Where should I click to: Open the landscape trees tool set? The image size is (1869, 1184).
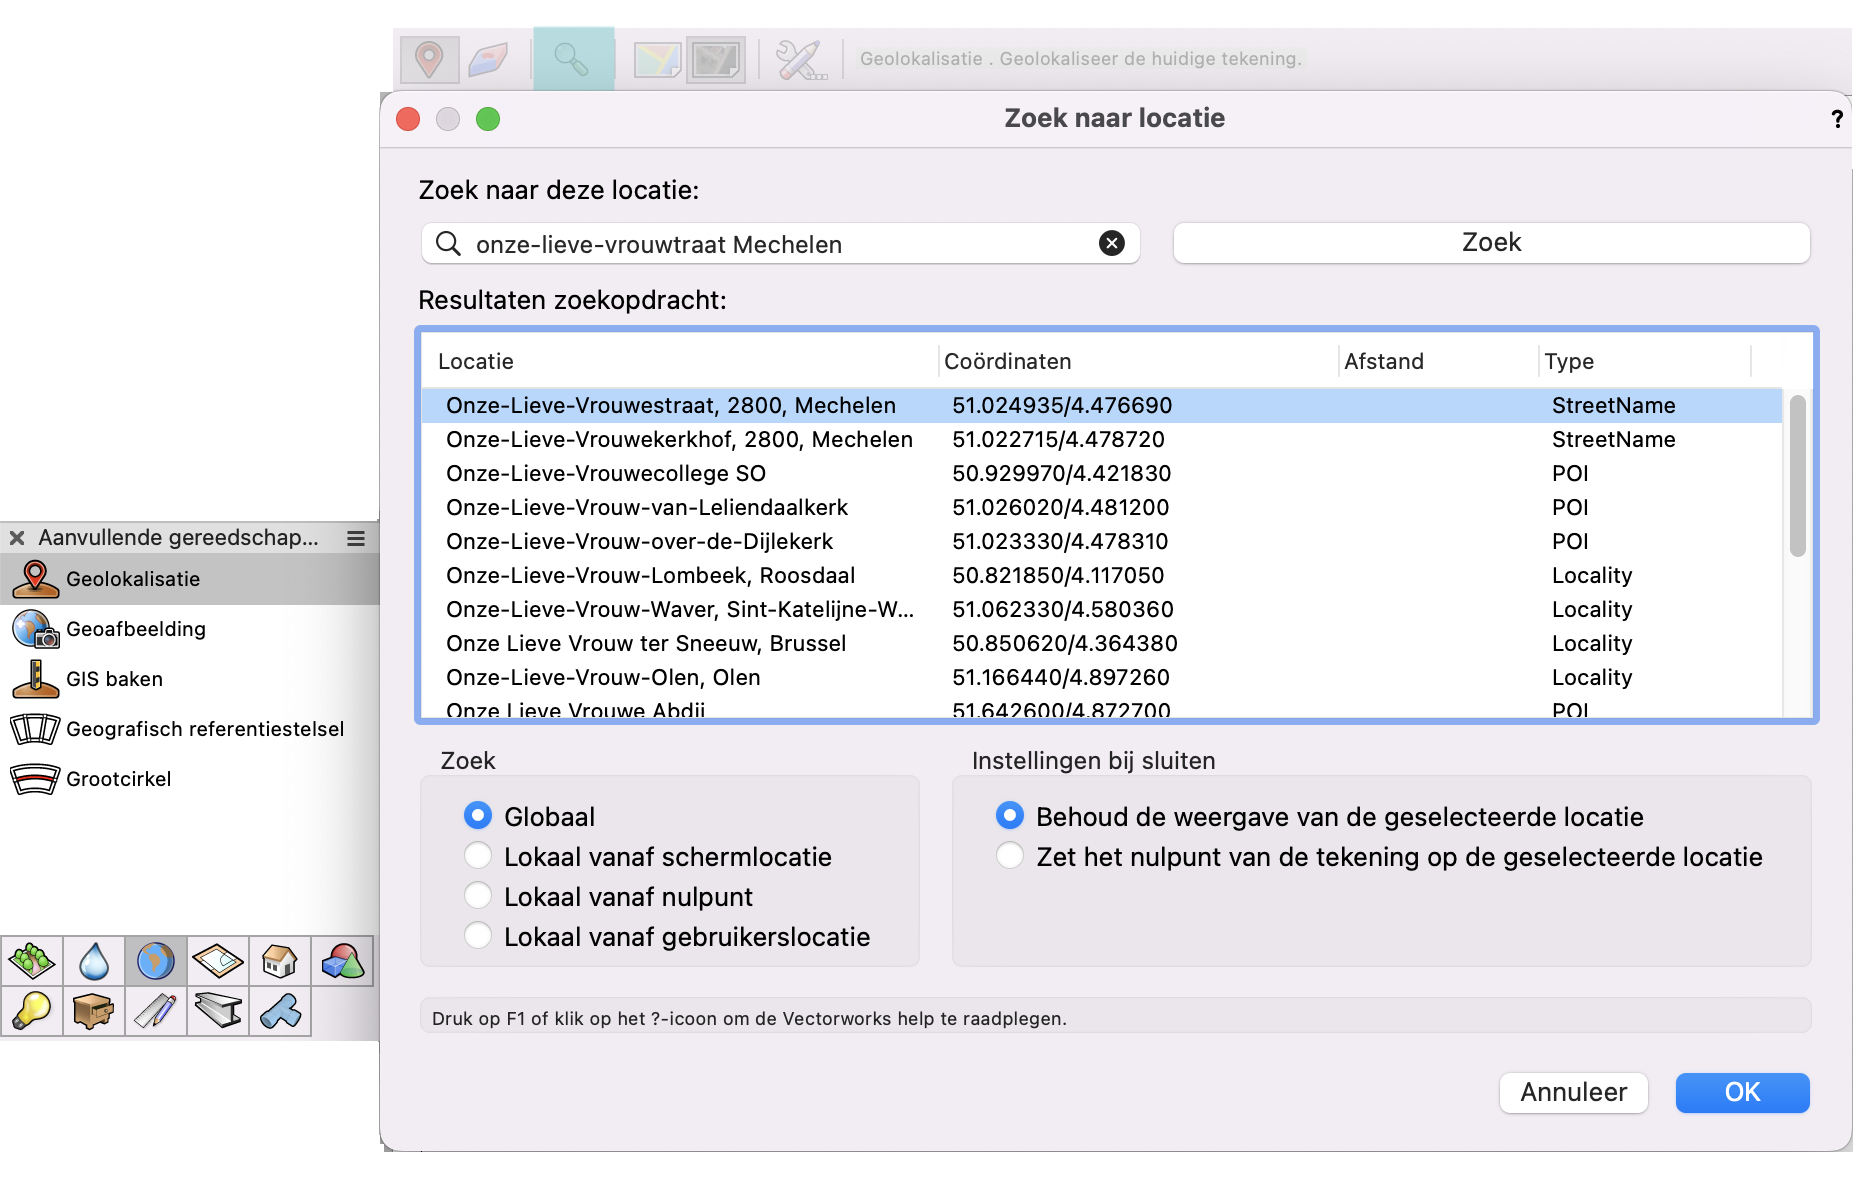coord(32,962)
